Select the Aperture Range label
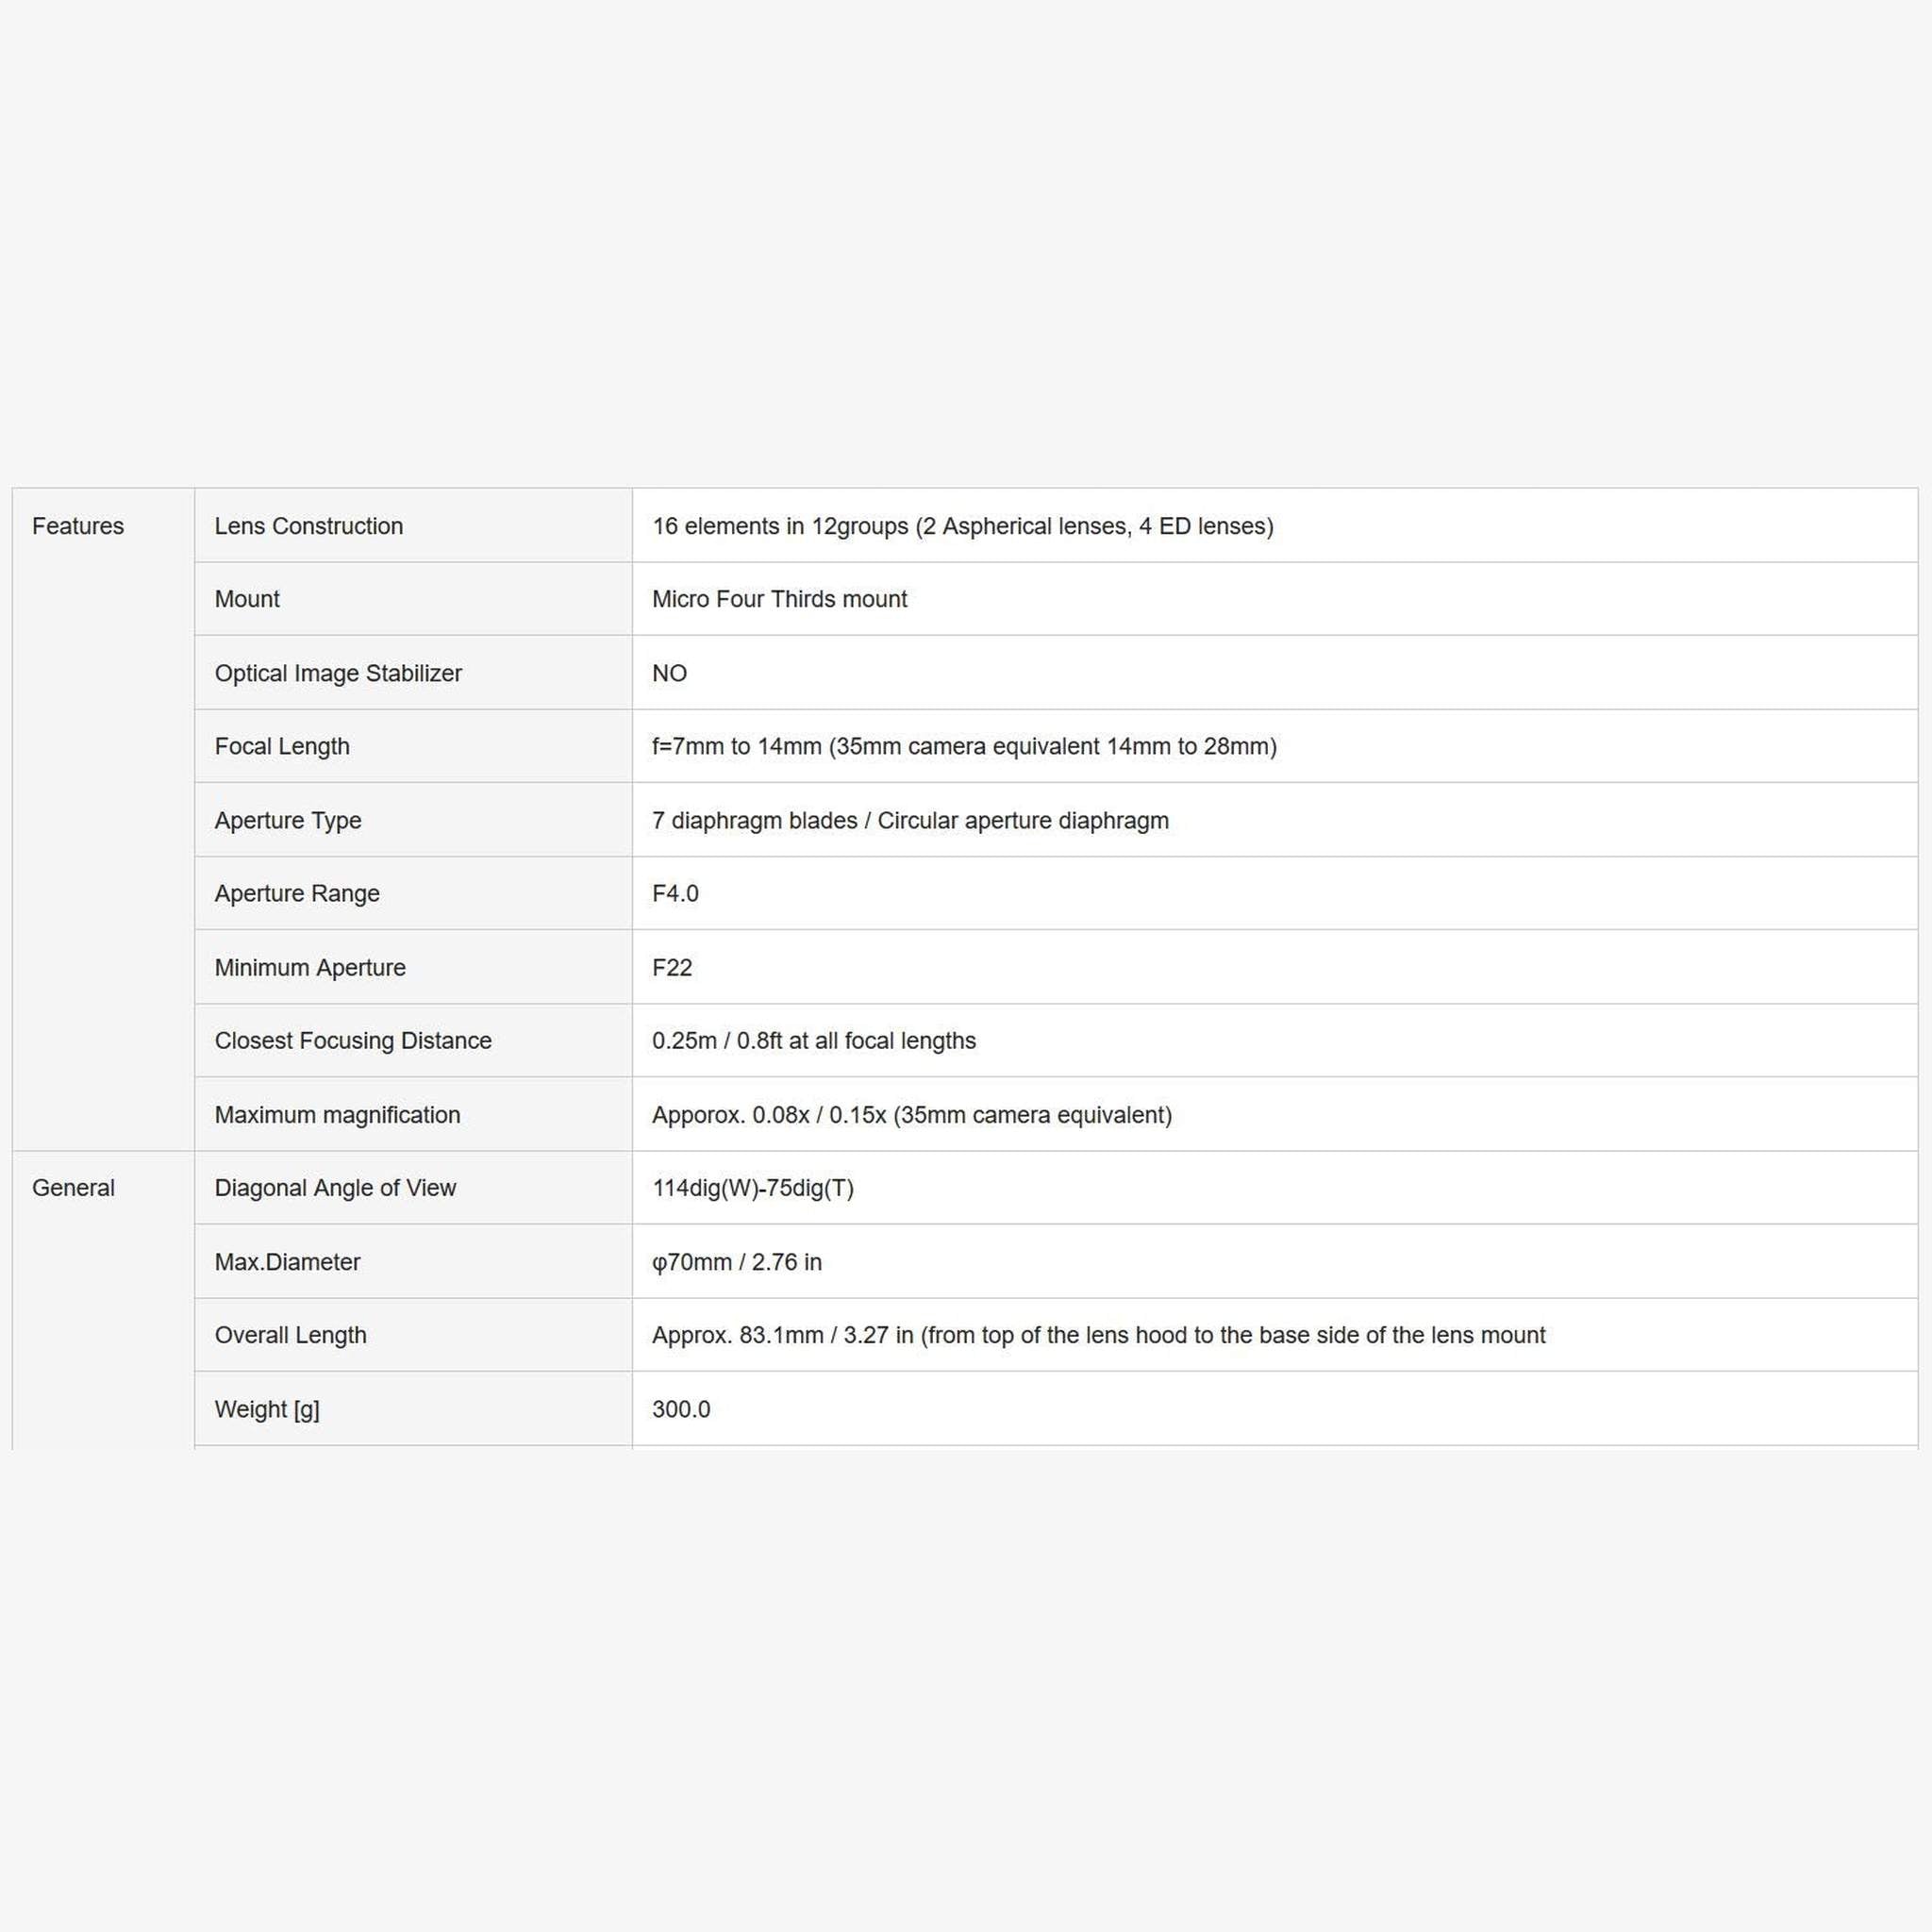 (297, 893)
